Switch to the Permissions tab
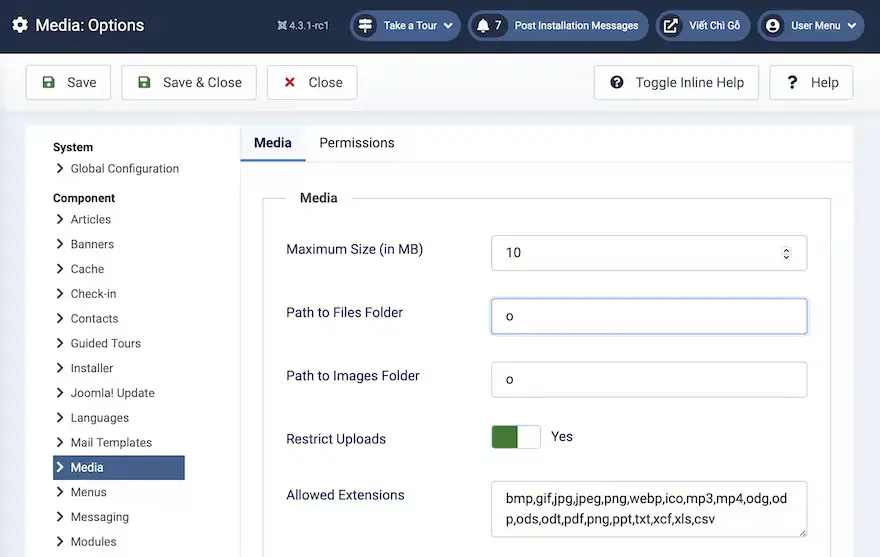The width and height of the screenshot is (880, 557). coord(357,143)
